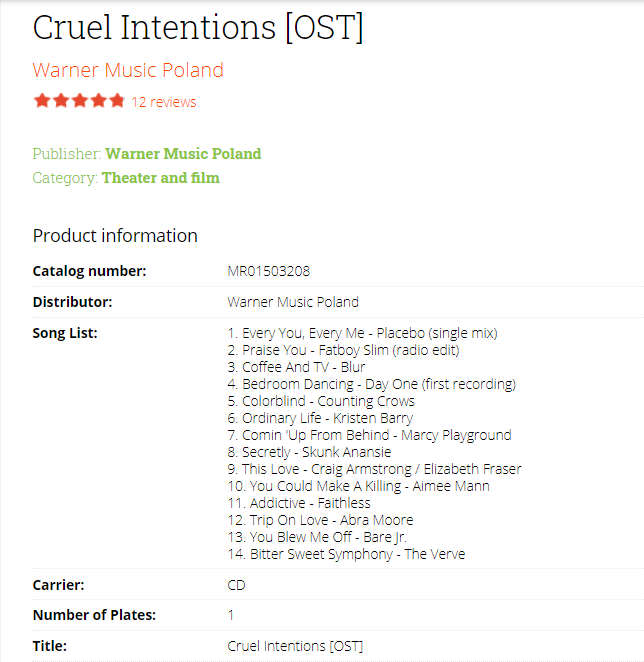Click the Title value Cruel Intentions [OST]
Viewport: 644px width, 662px height.
295,646
